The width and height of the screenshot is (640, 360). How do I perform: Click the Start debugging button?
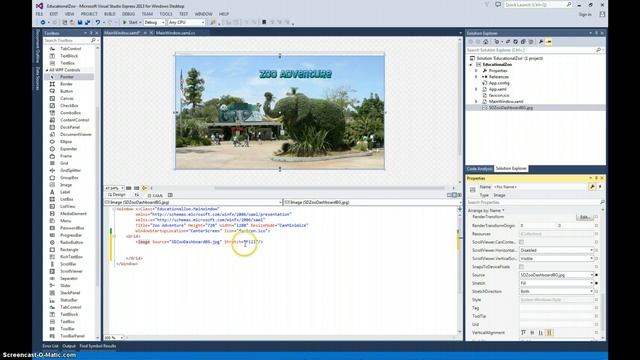130,22
